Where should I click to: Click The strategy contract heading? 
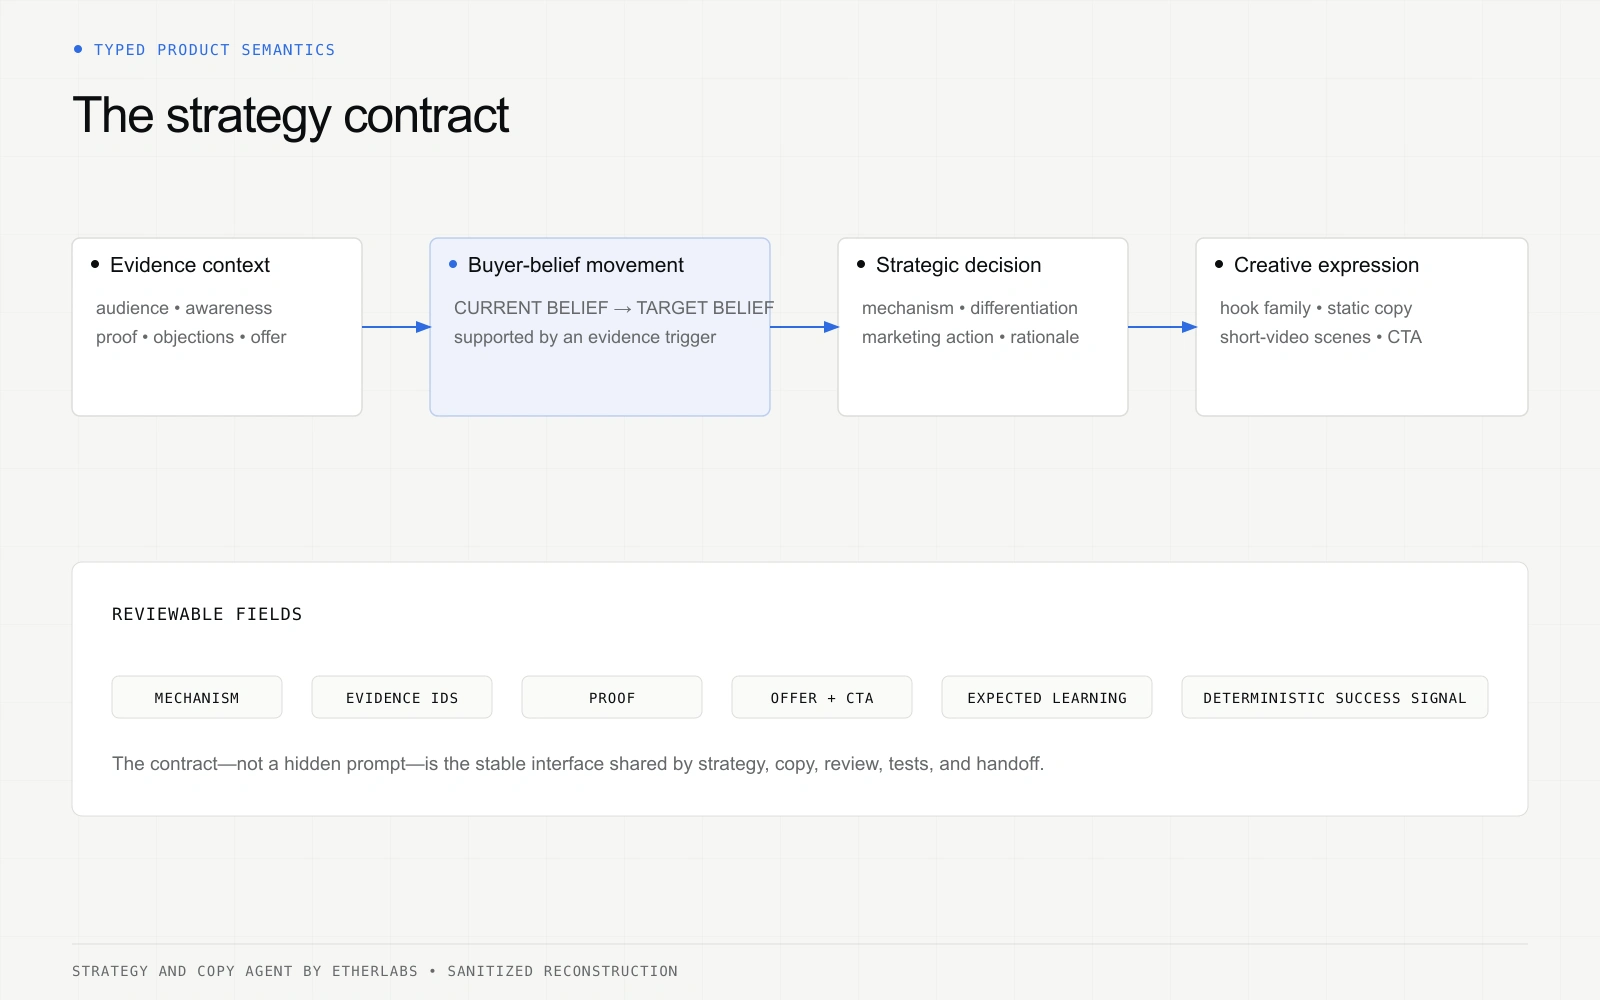291,116
